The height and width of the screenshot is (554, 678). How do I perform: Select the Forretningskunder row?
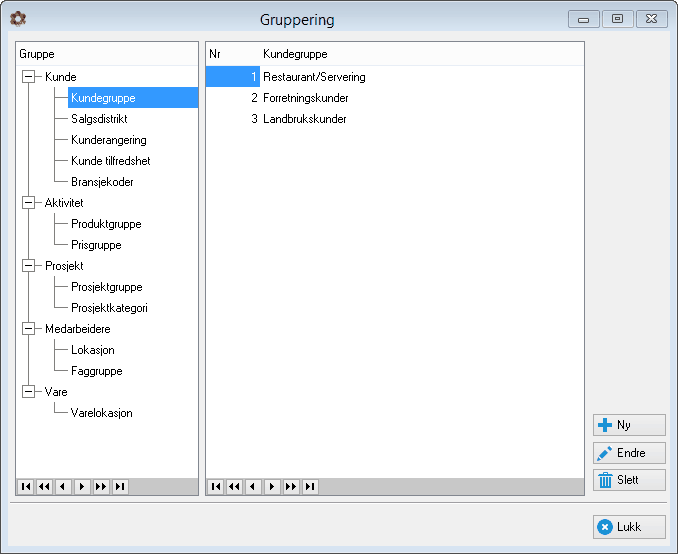(394, 98)
